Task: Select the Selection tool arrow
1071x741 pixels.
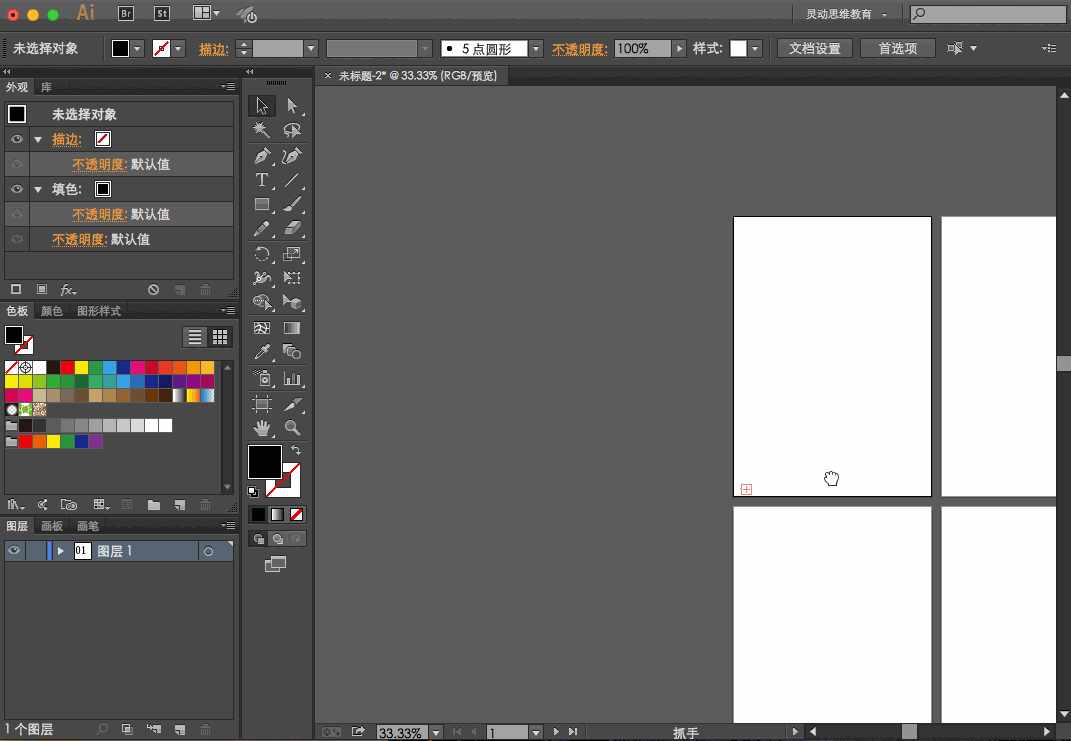Action: 262,106
